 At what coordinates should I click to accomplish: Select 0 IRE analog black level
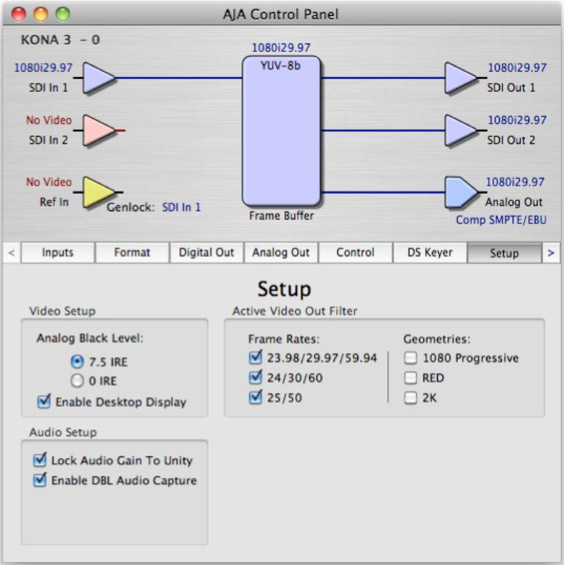tap(77, 381)
